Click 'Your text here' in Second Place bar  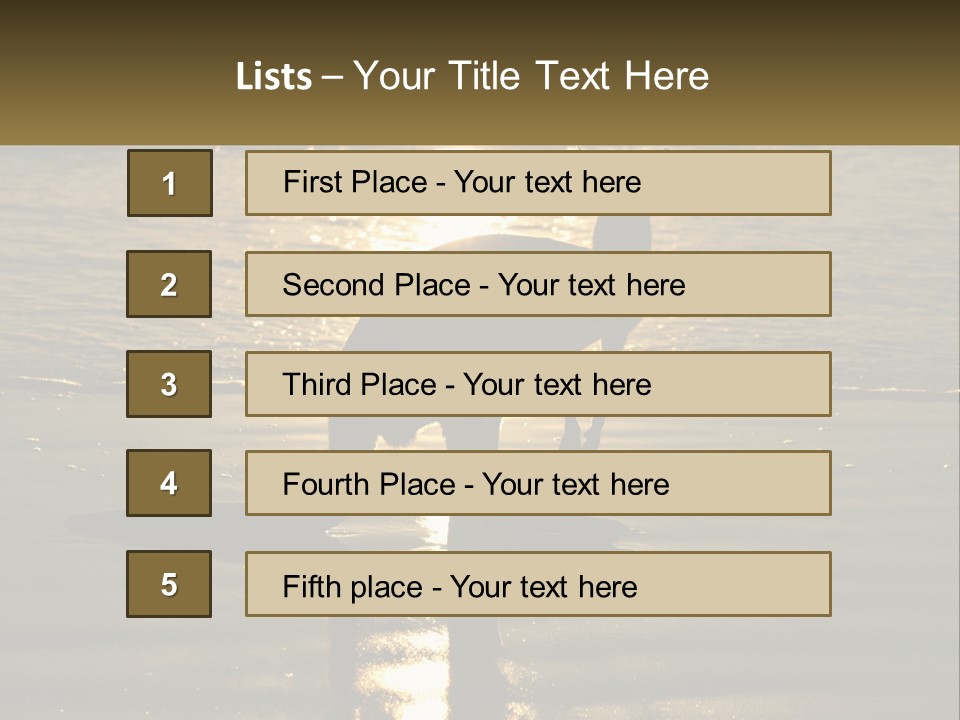coord(591,285)
